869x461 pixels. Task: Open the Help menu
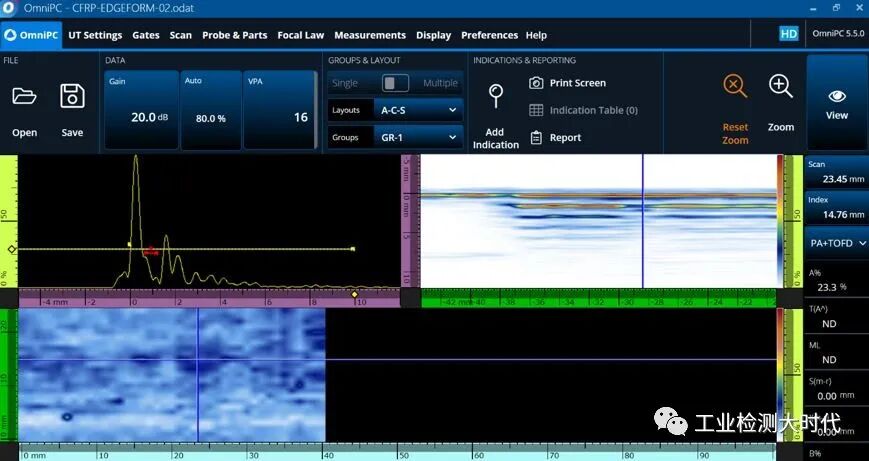click(x=536, y=35)
